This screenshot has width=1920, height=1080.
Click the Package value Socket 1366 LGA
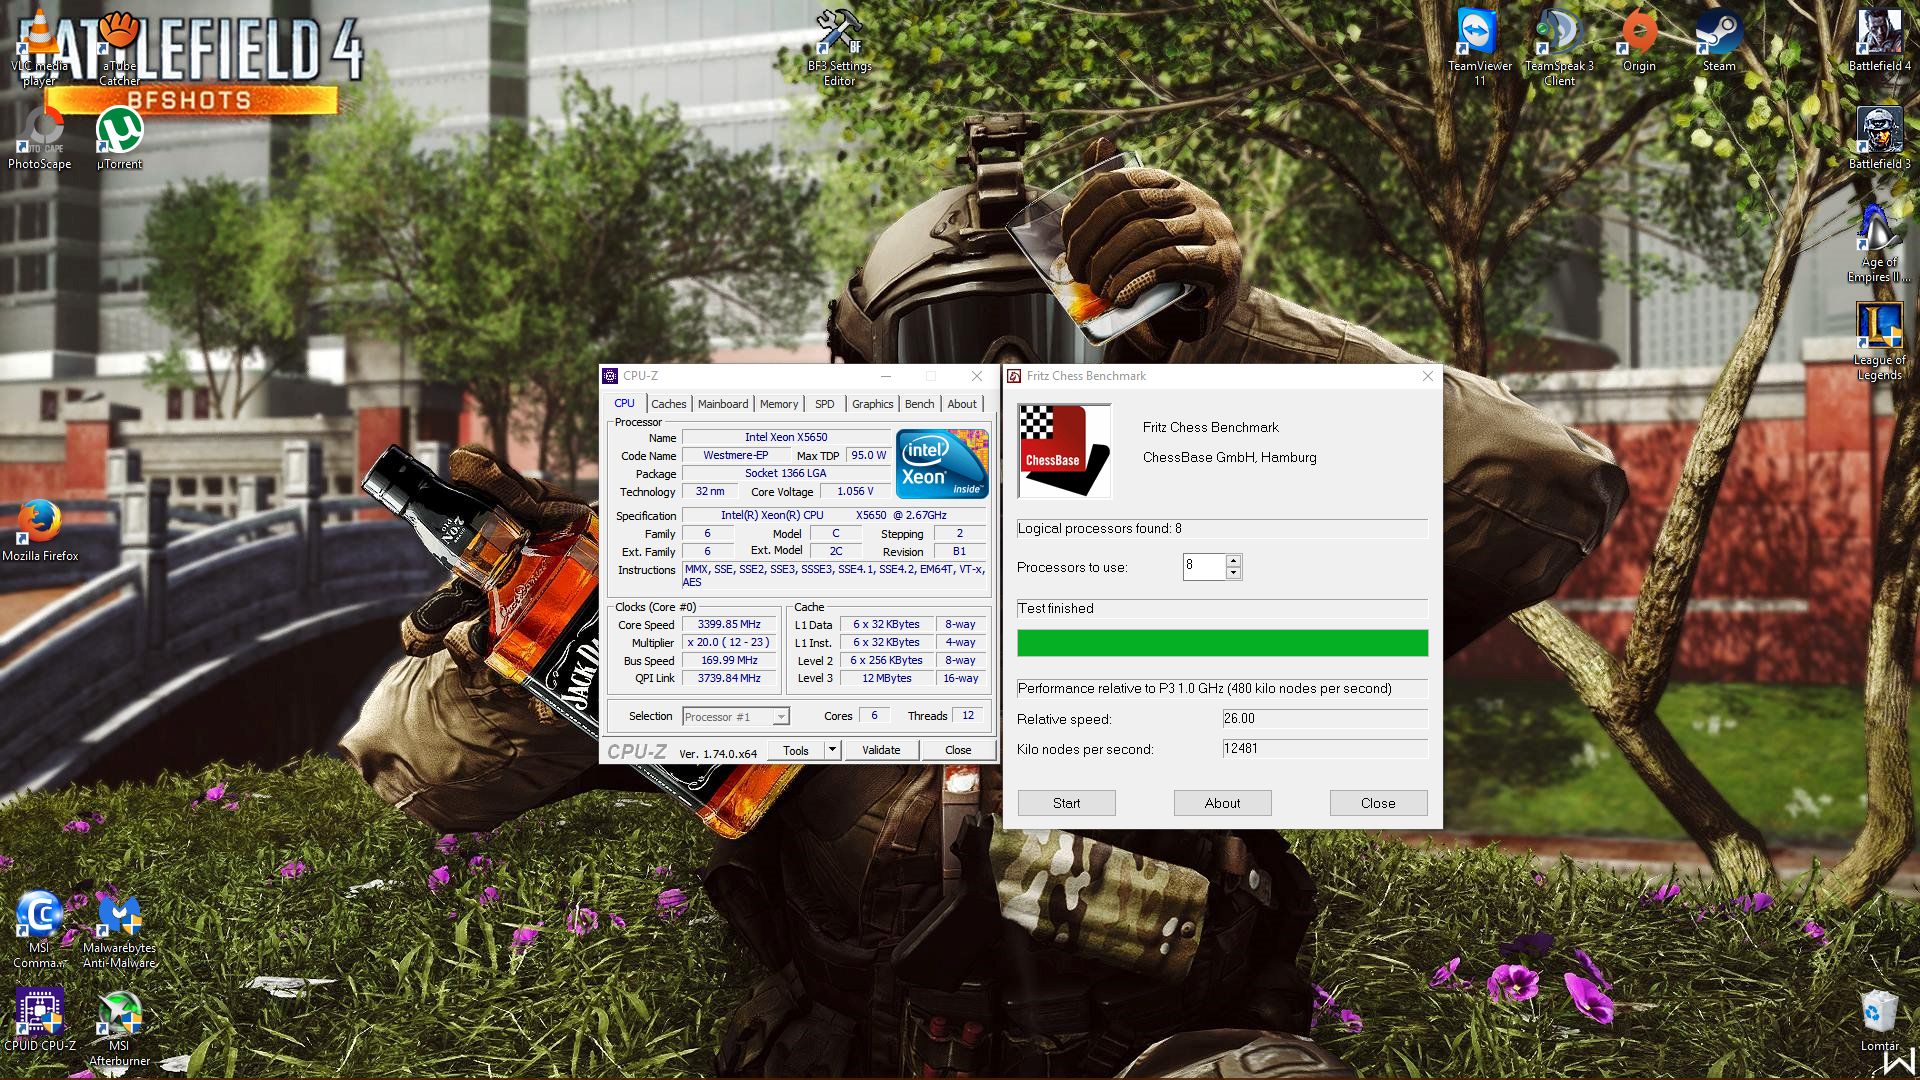786,473
